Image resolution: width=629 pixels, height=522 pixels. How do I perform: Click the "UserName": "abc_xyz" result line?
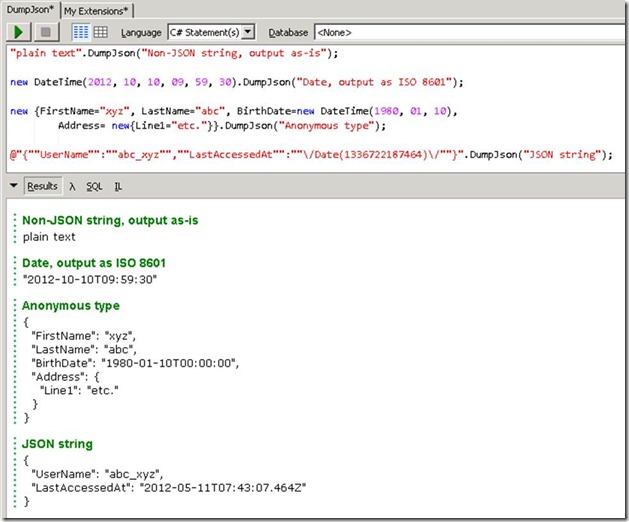pos(97,475)
